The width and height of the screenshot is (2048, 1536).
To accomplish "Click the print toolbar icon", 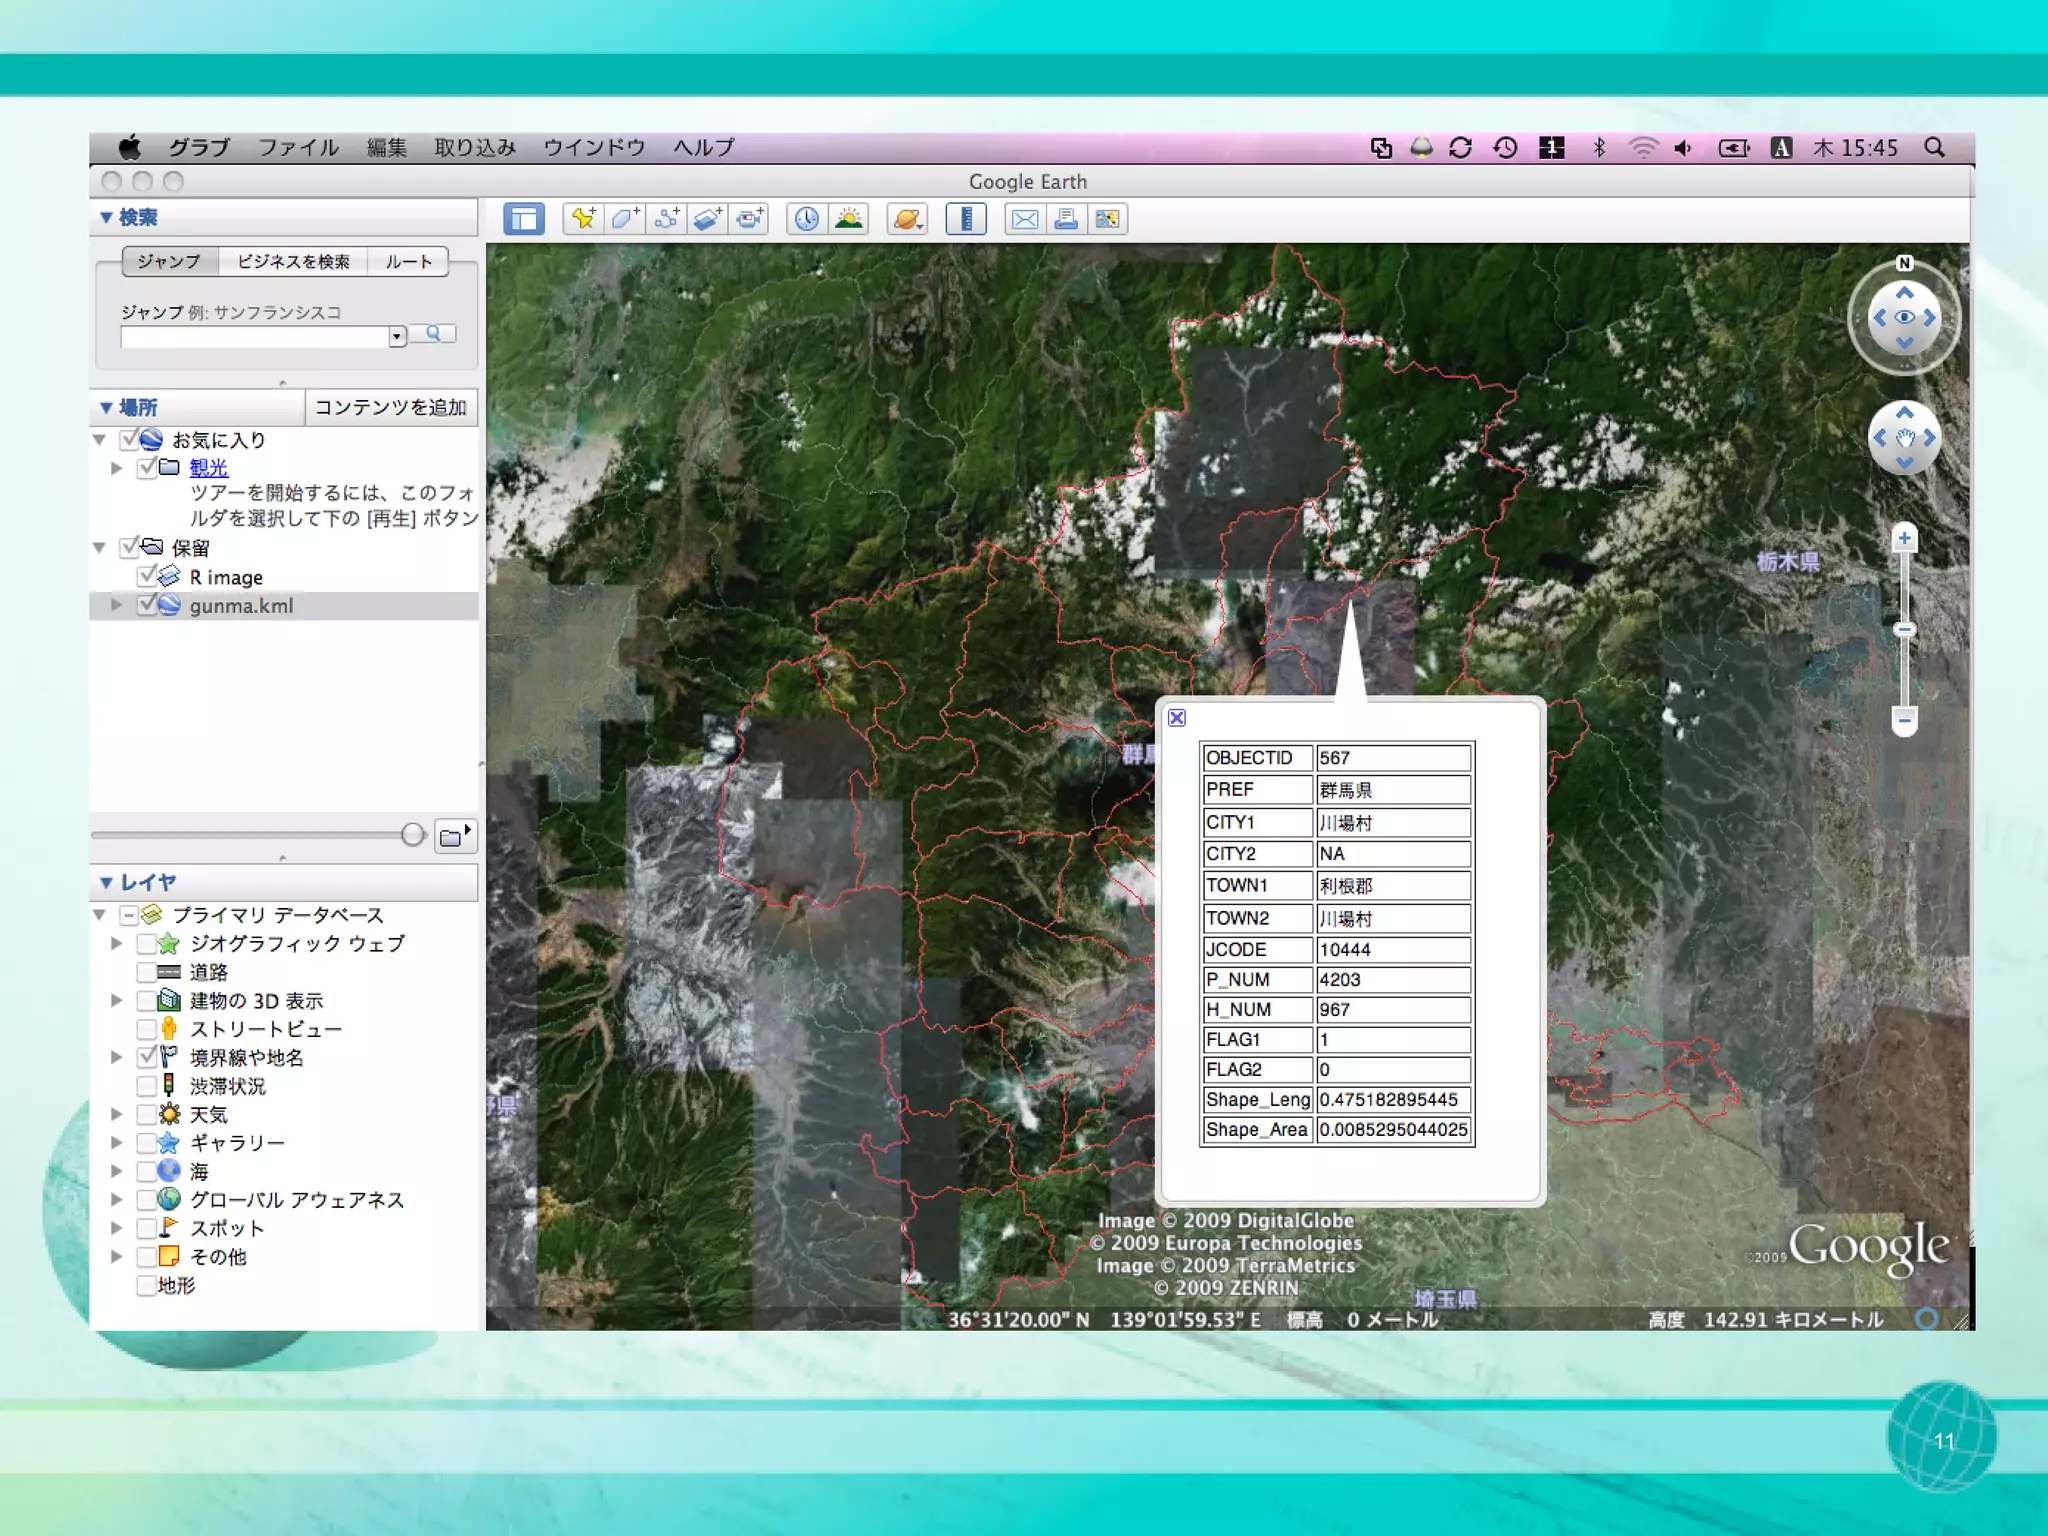I will click(1066, 219).
